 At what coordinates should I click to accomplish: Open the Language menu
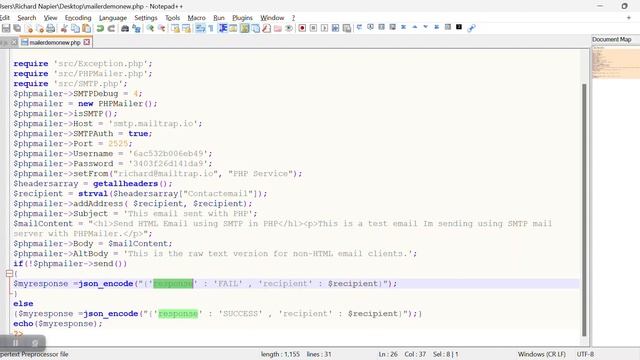[x=113, y=18]
